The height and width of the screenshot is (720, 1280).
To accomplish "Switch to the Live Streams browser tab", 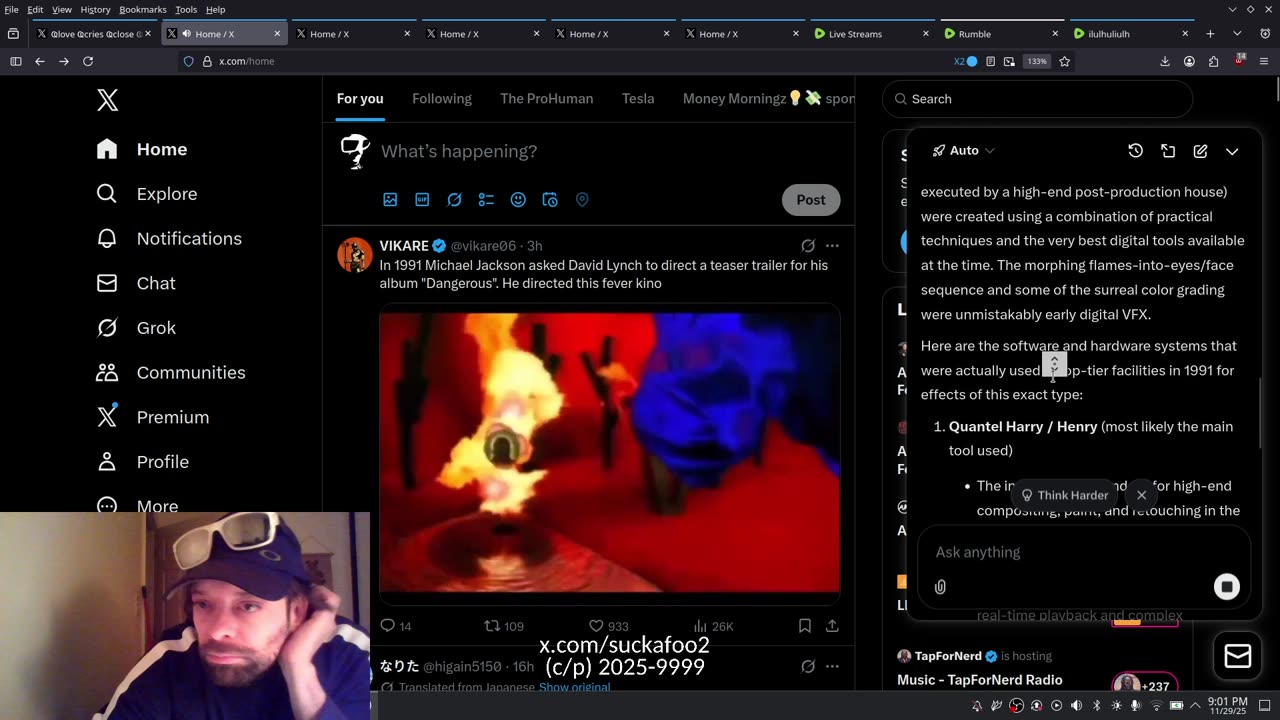I will (x=874, y=34).
